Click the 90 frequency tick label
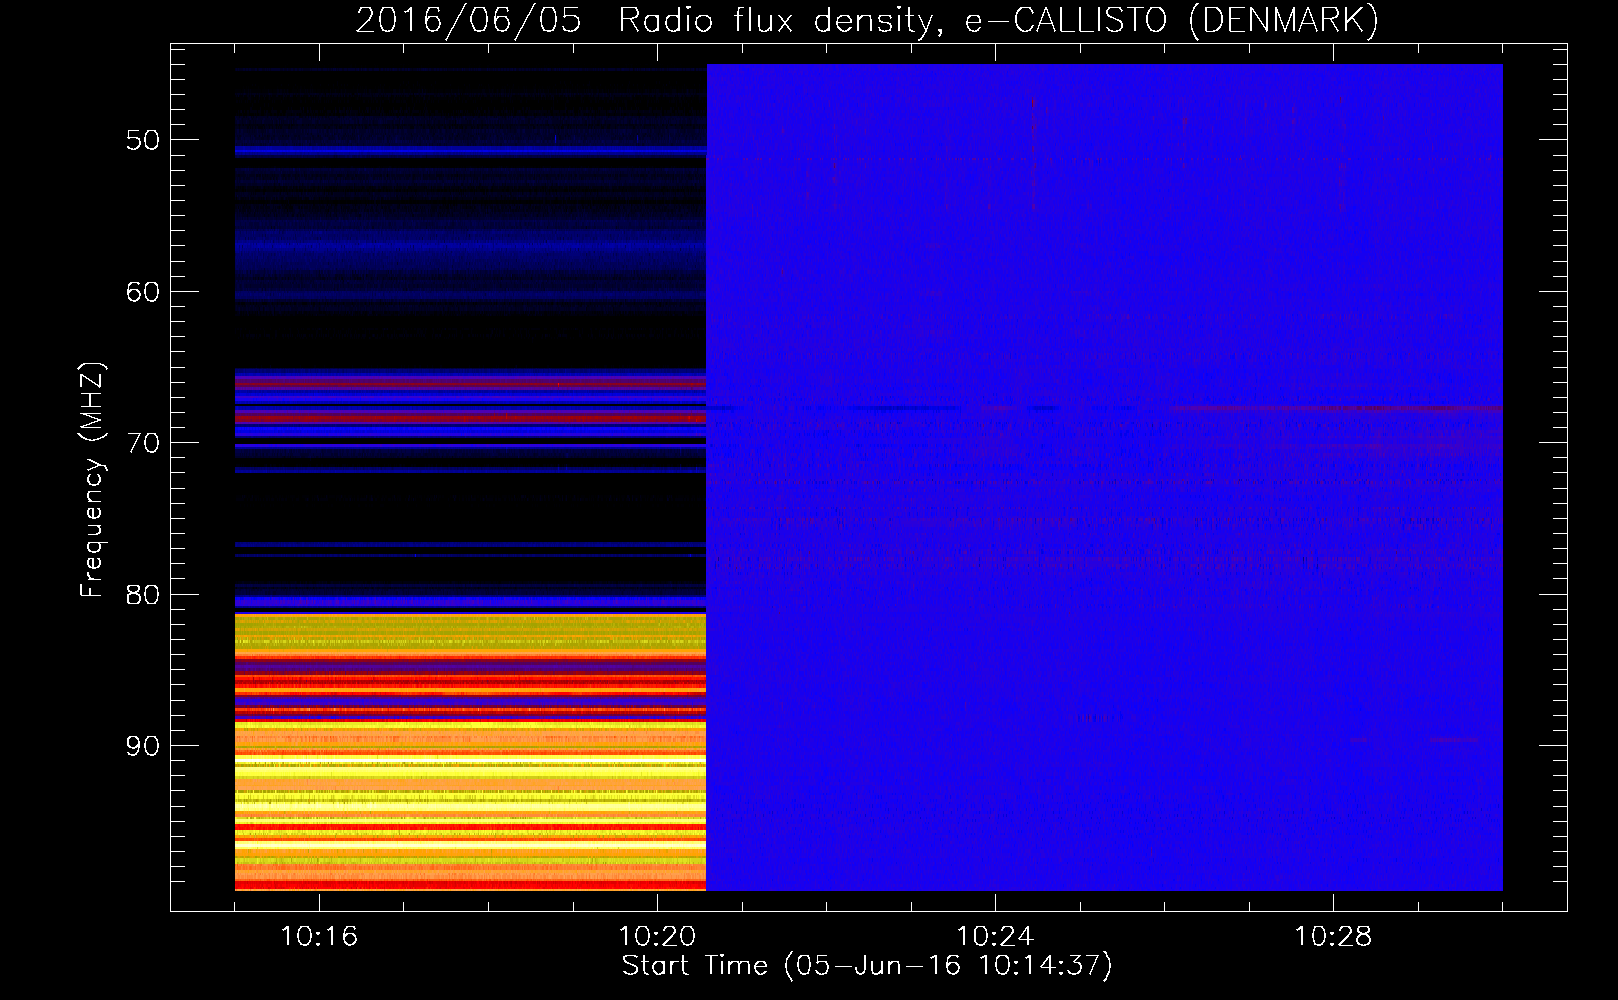The image size is (1618, 1000). pyautogui.click(x=143, y=746)
